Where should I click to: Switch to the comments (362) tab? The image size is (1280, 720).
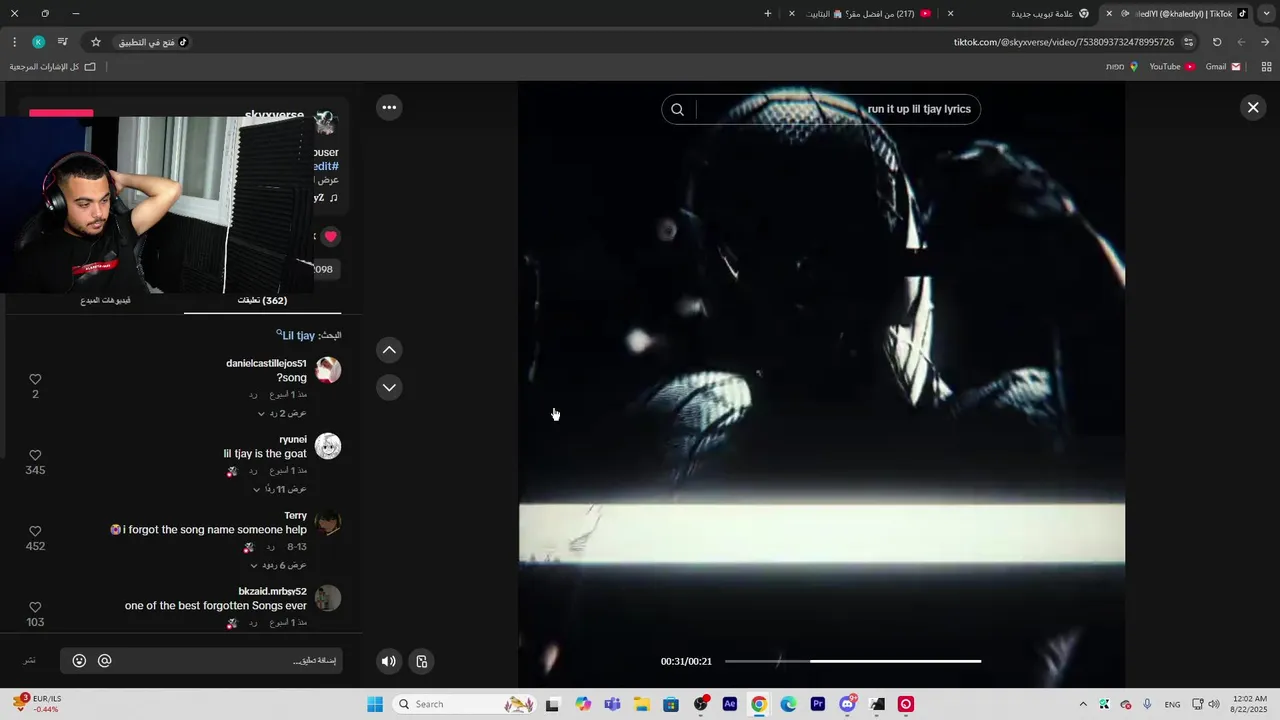pos(262,300)
